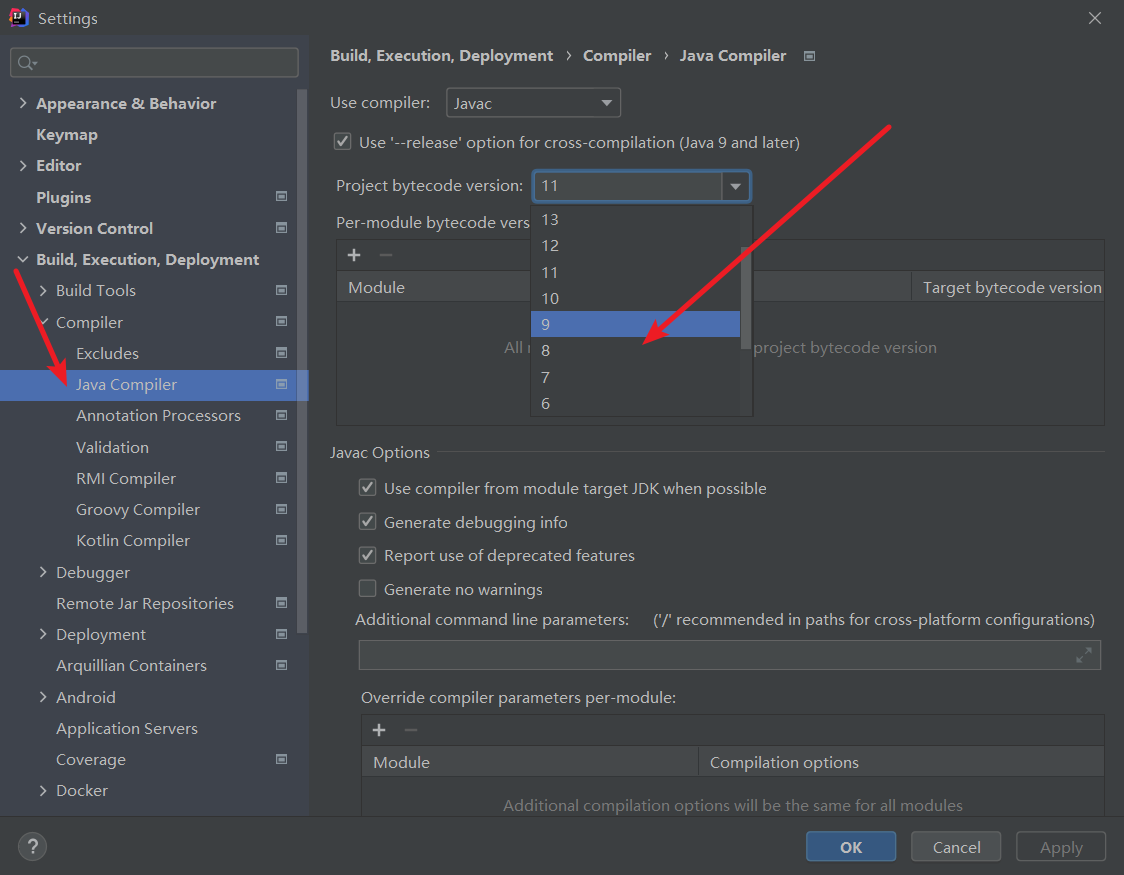Choose bytecode version 6 in dropdown list
Viewport: 1124px width, 875px height.
pos(635,403)
